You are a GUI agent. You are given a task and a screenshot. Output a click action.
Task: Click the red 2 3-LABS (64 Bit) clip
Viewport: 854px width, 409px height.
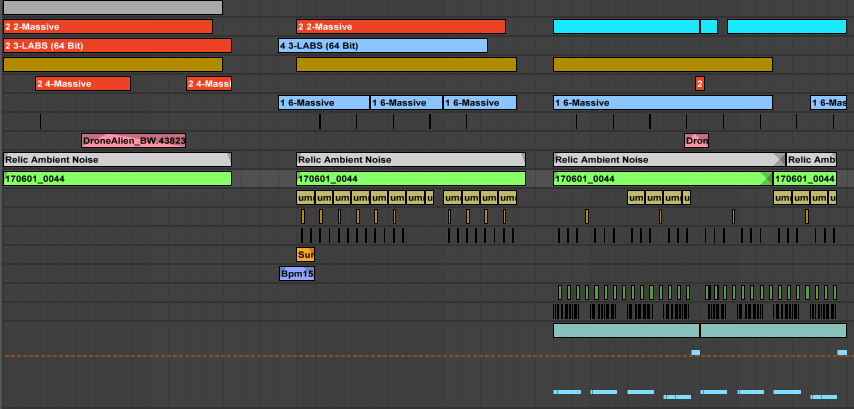pyautogui.click(x=116, y=46)
